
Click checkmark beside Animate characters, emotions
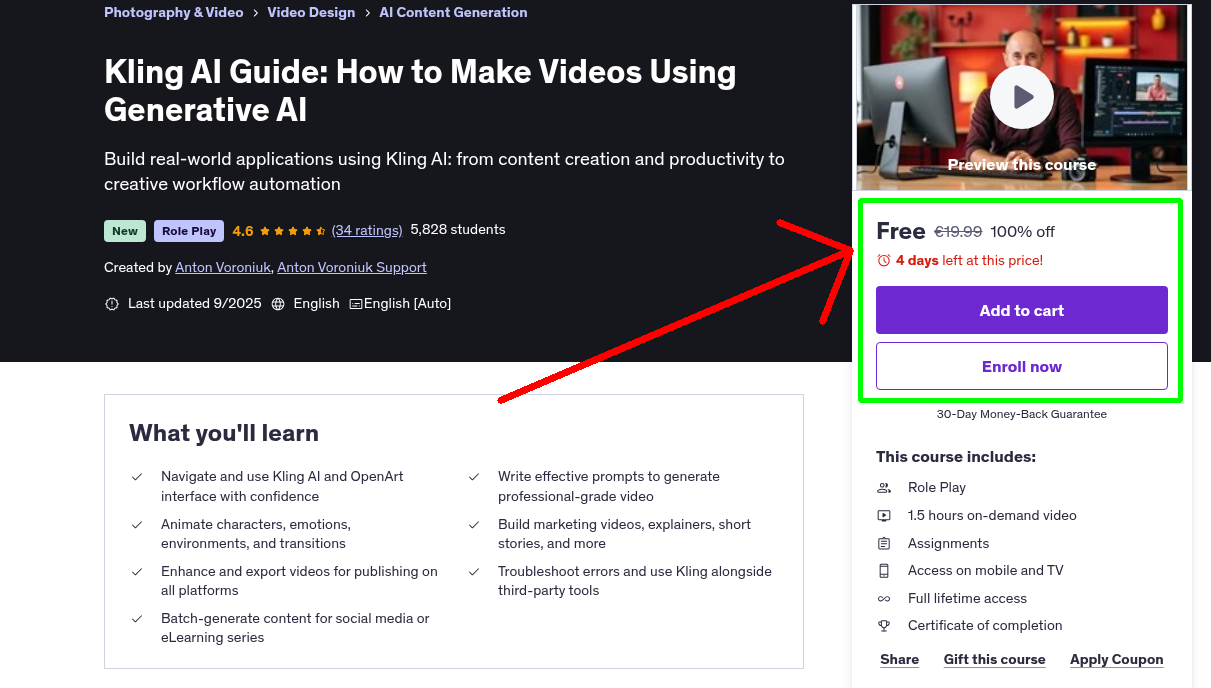137,525
